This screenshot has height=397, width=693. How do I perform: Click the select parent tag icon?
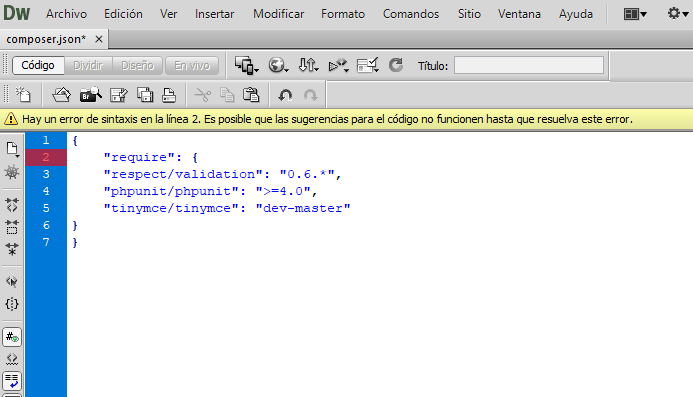tap(12, 282)
